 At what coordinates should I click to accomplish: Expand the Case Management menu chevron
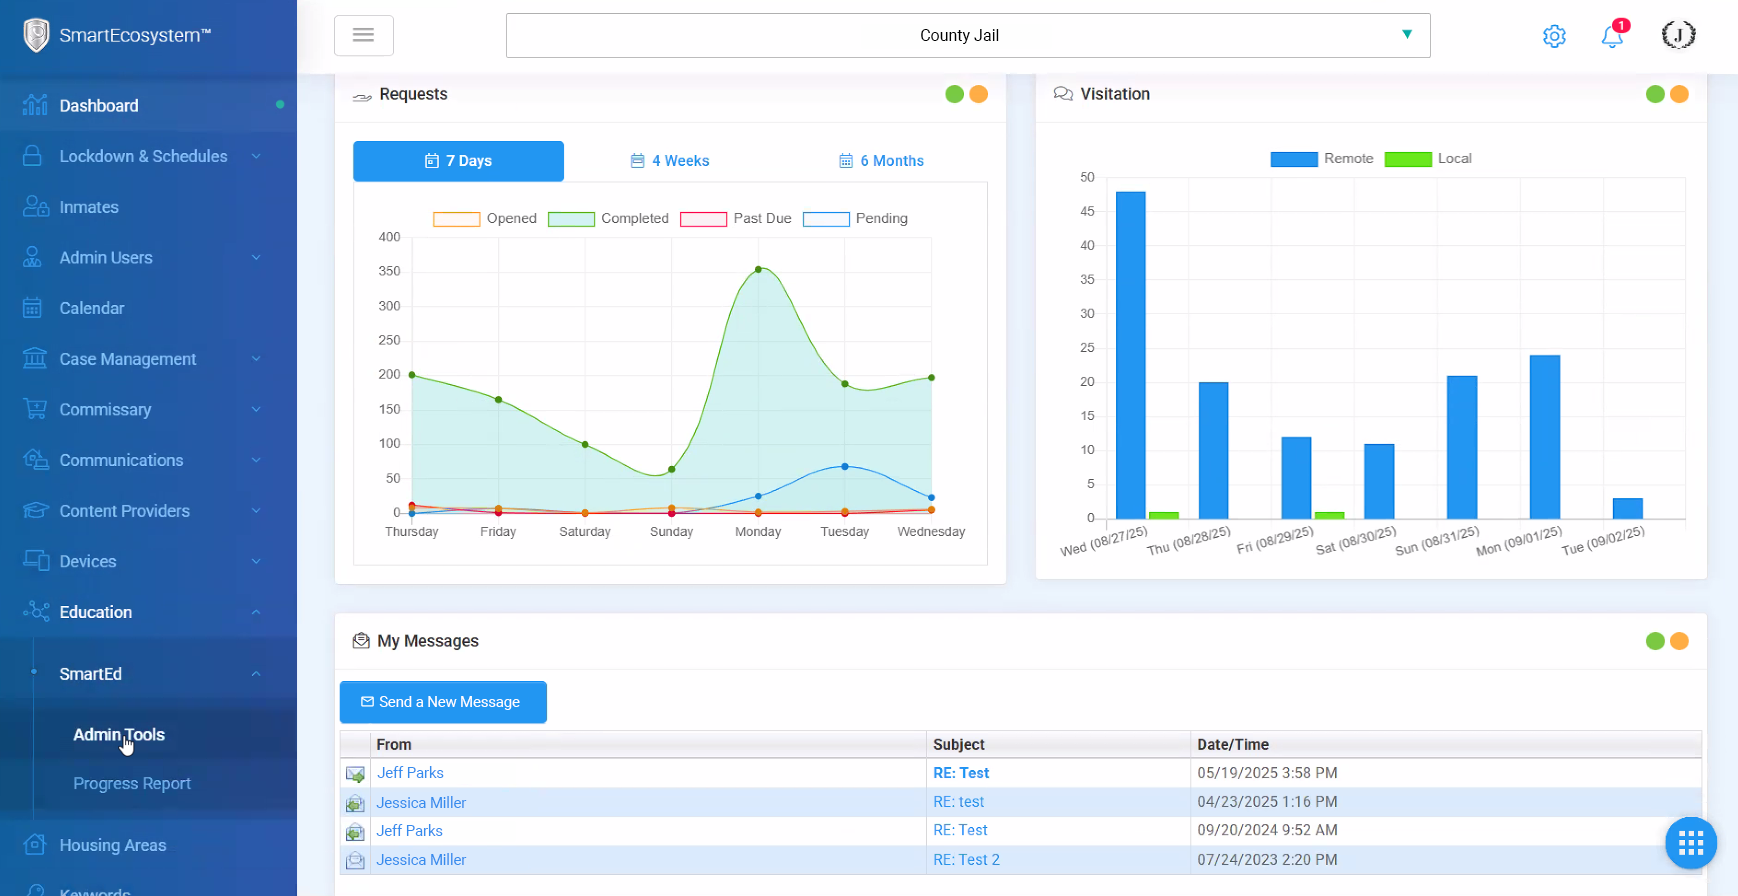tap(256, 358)
